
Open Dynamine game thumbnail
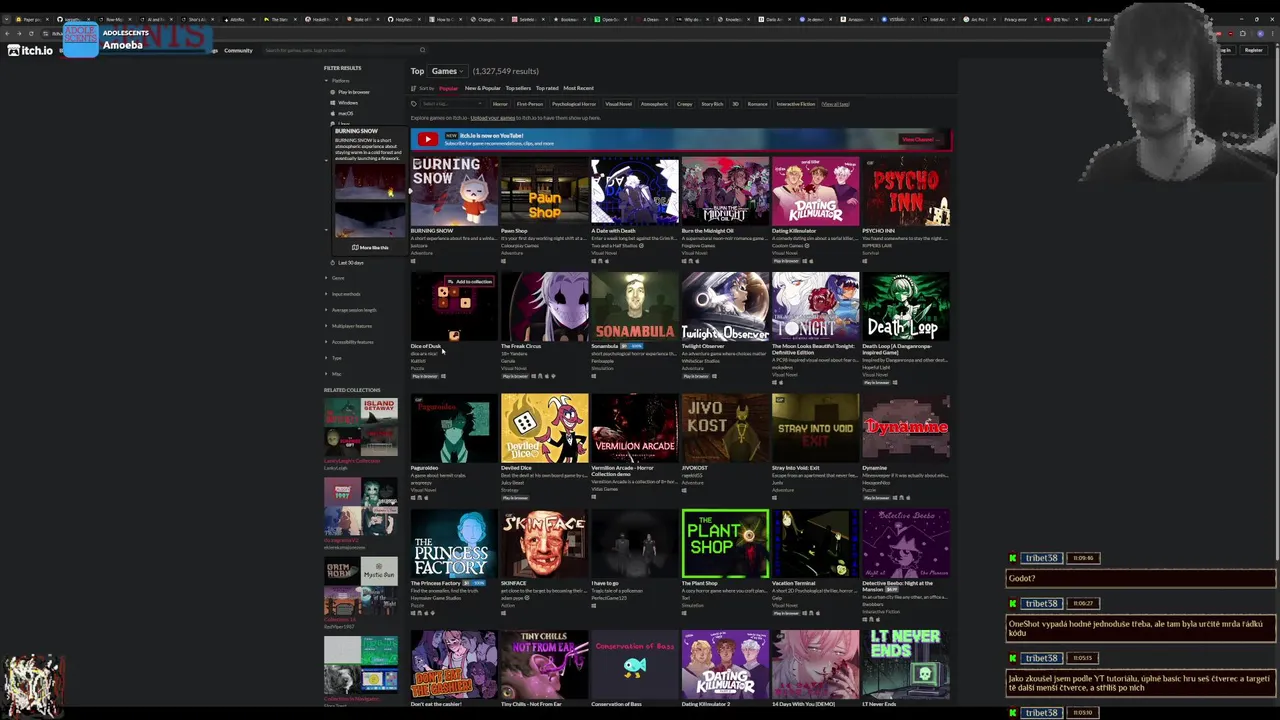905,428
